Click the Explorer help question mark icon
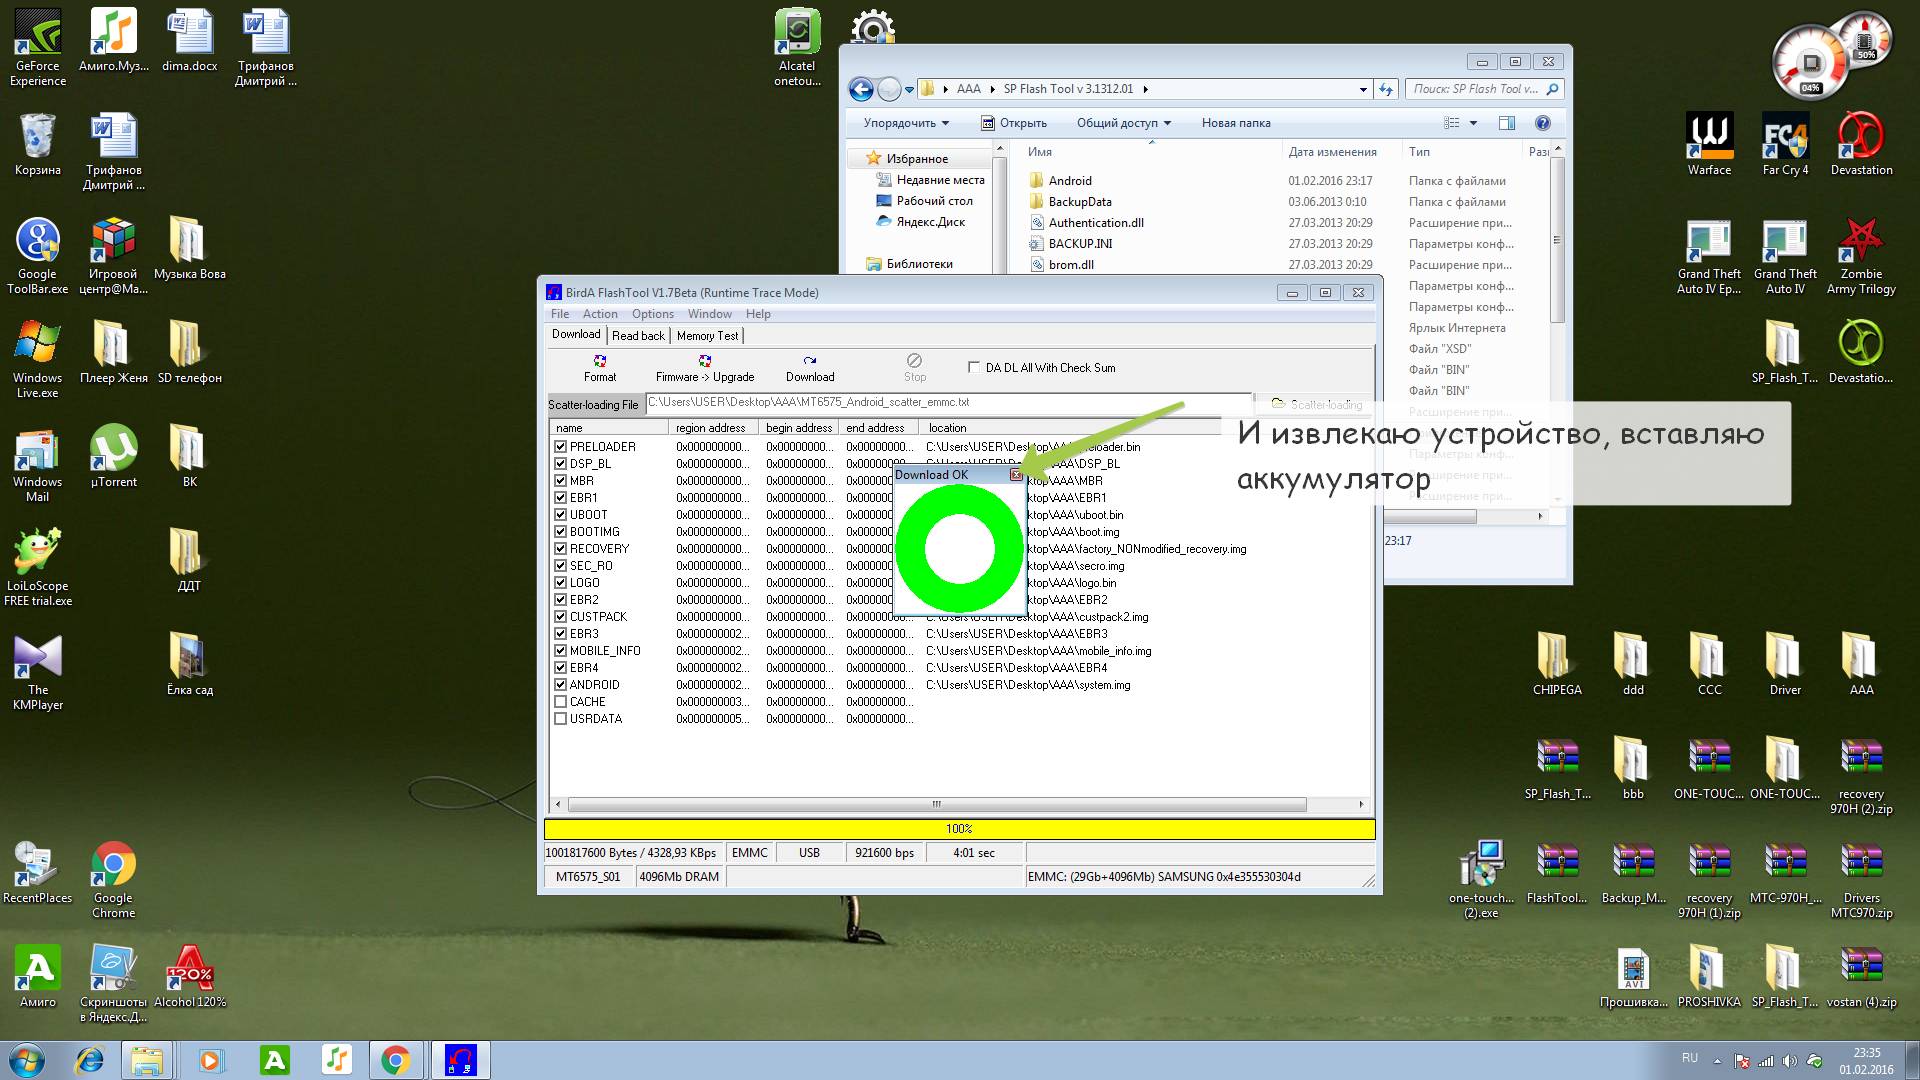 tap(1542, 123)
